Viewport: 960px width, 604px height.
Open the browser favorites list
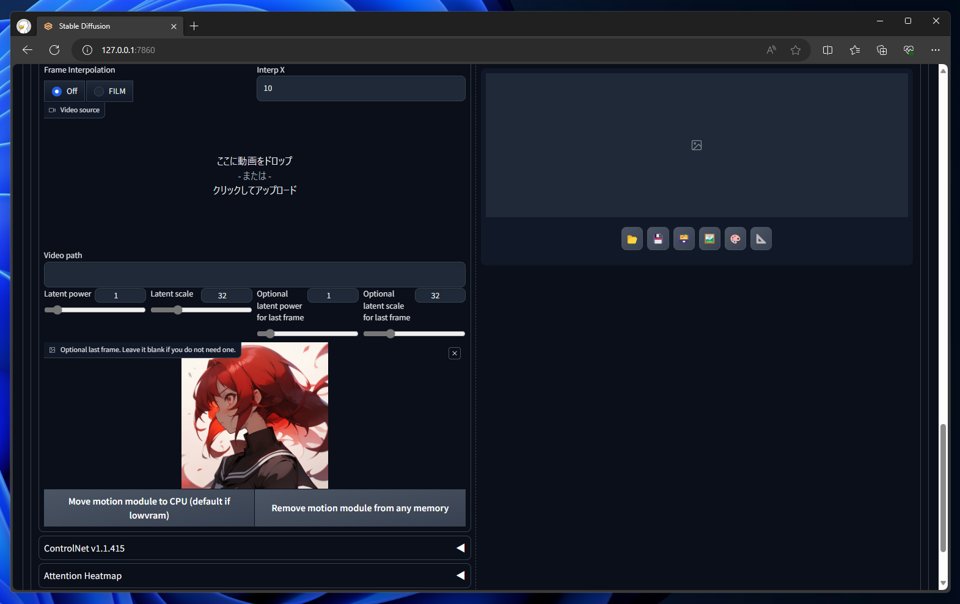855,50
